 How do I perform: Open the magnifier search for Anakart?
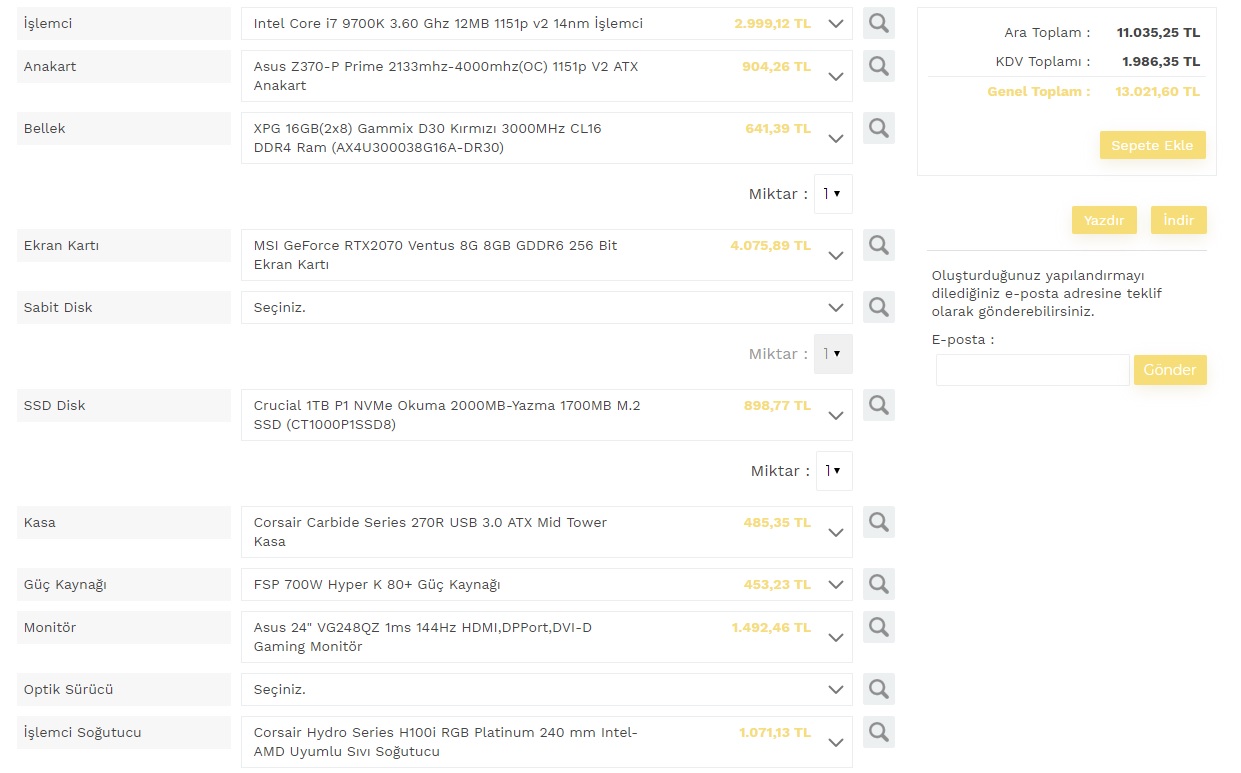click(878, 66)
